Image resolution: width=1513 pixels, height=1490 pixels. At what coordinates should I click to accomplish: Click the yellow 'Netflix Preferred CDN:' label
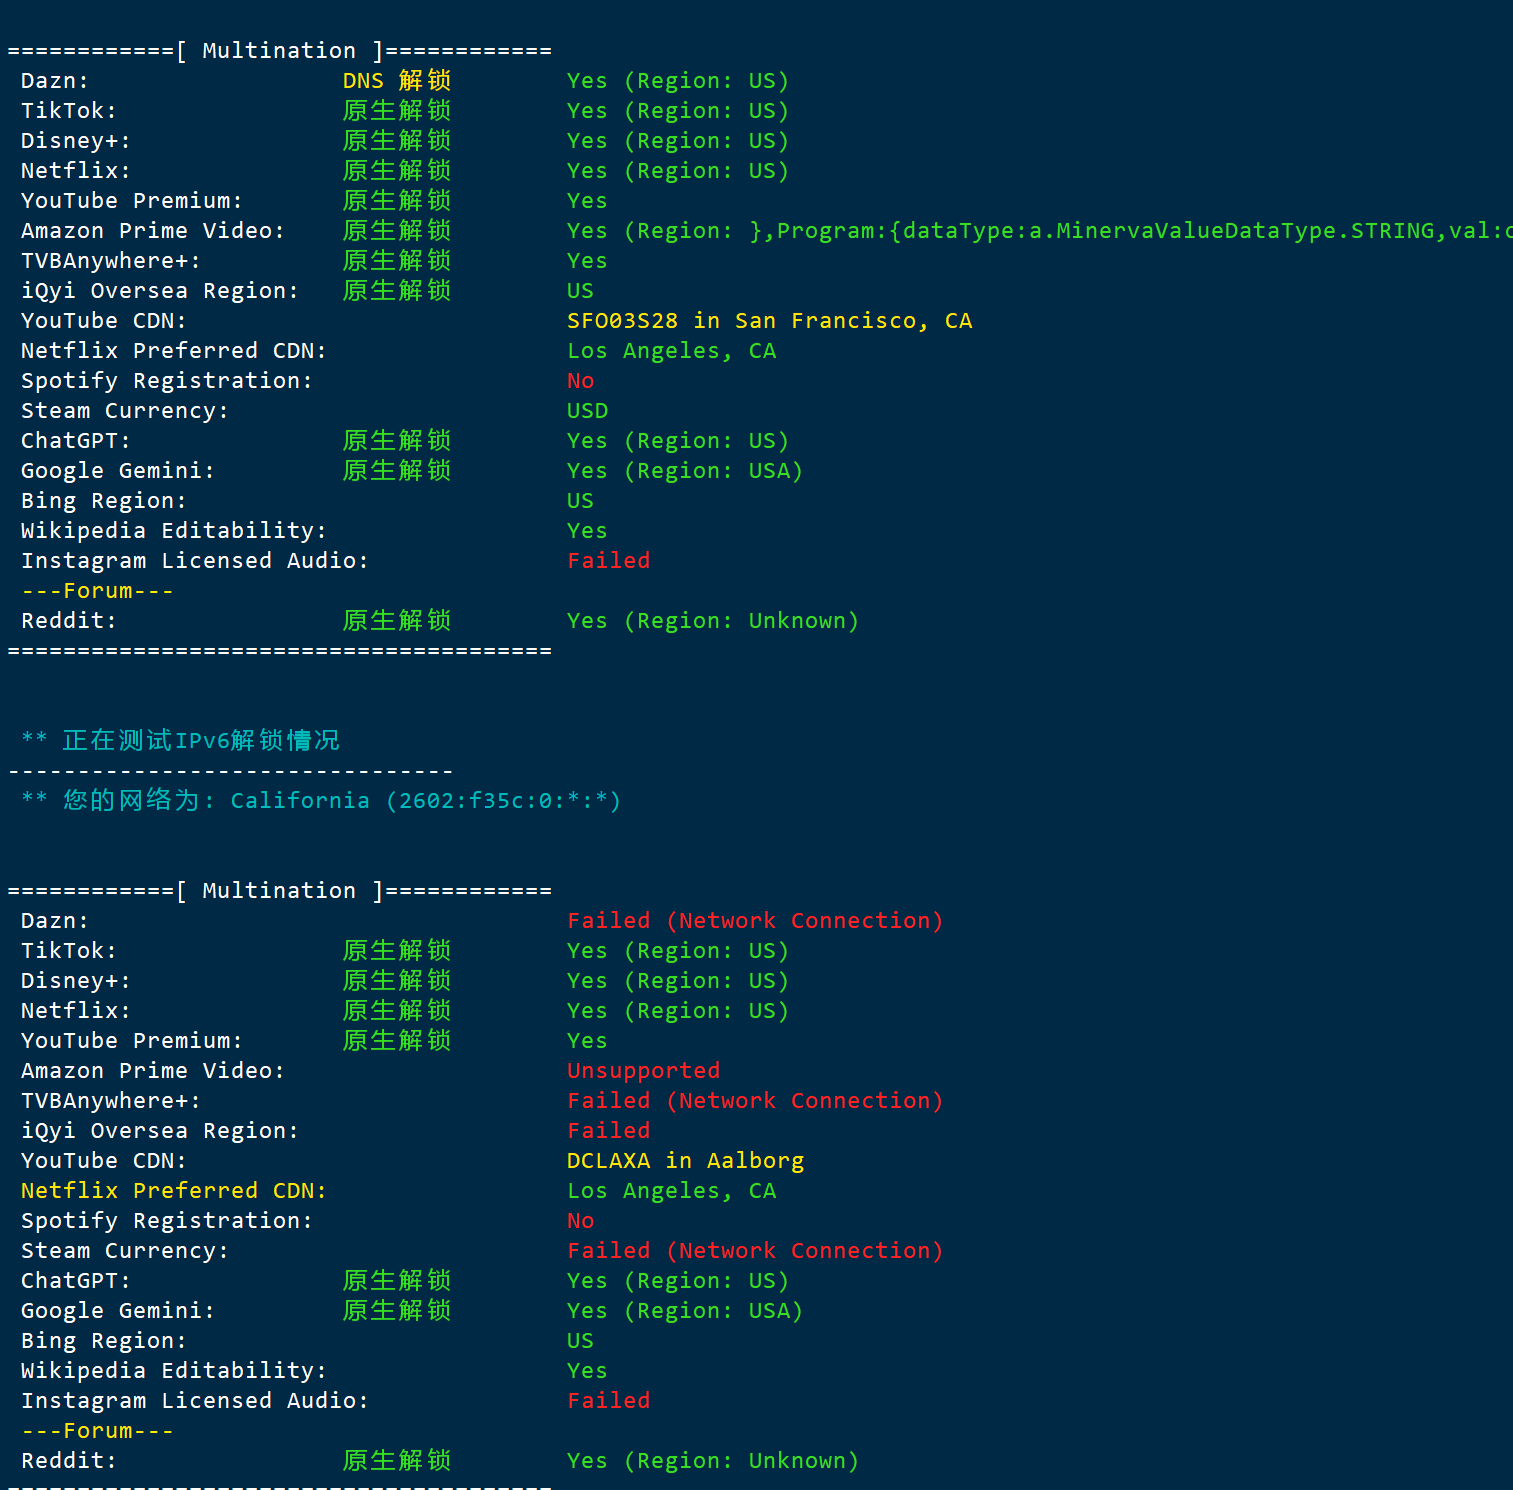[x=174, y=1191]
